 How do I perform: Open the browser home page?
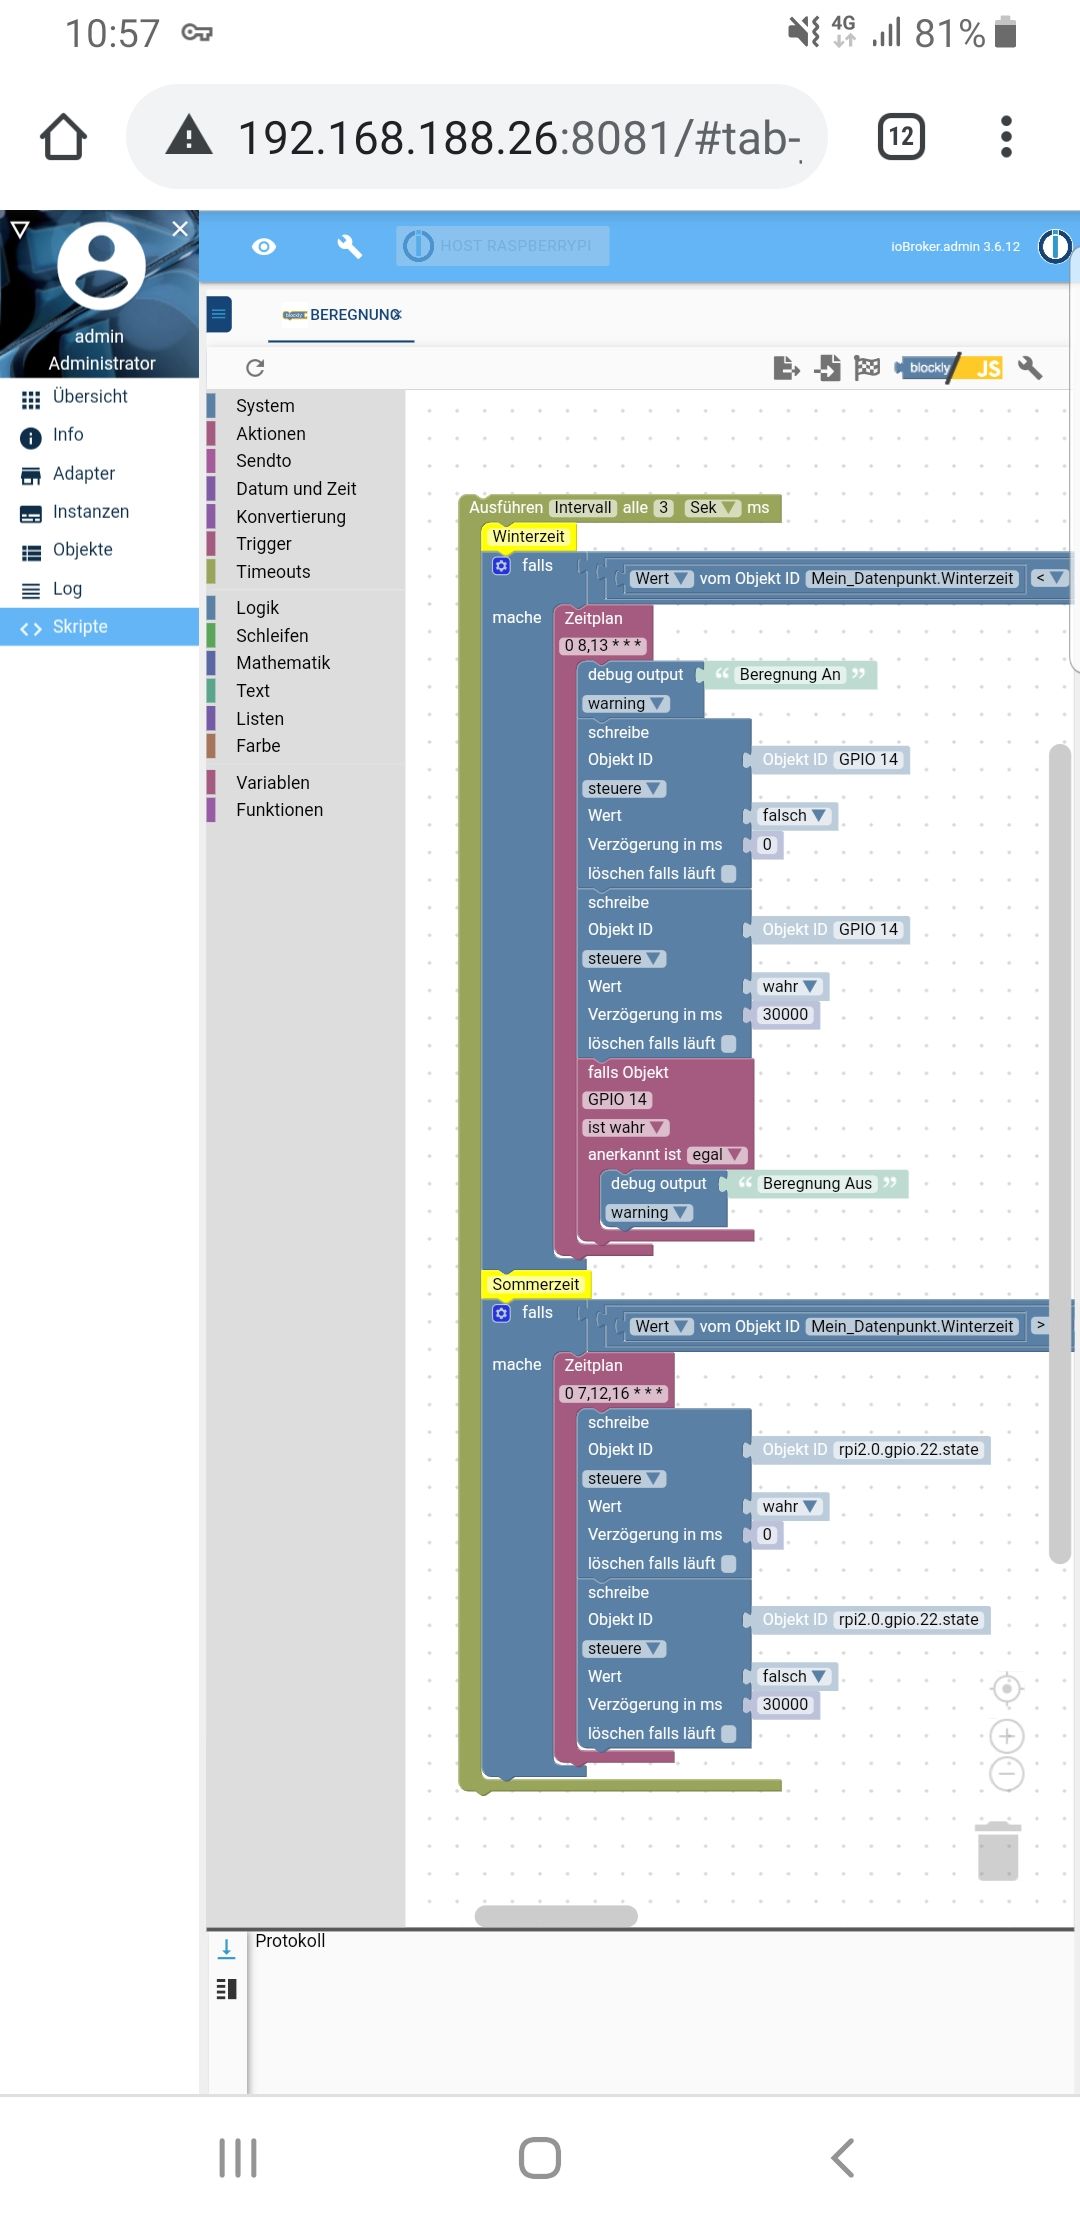pos(63,137)
